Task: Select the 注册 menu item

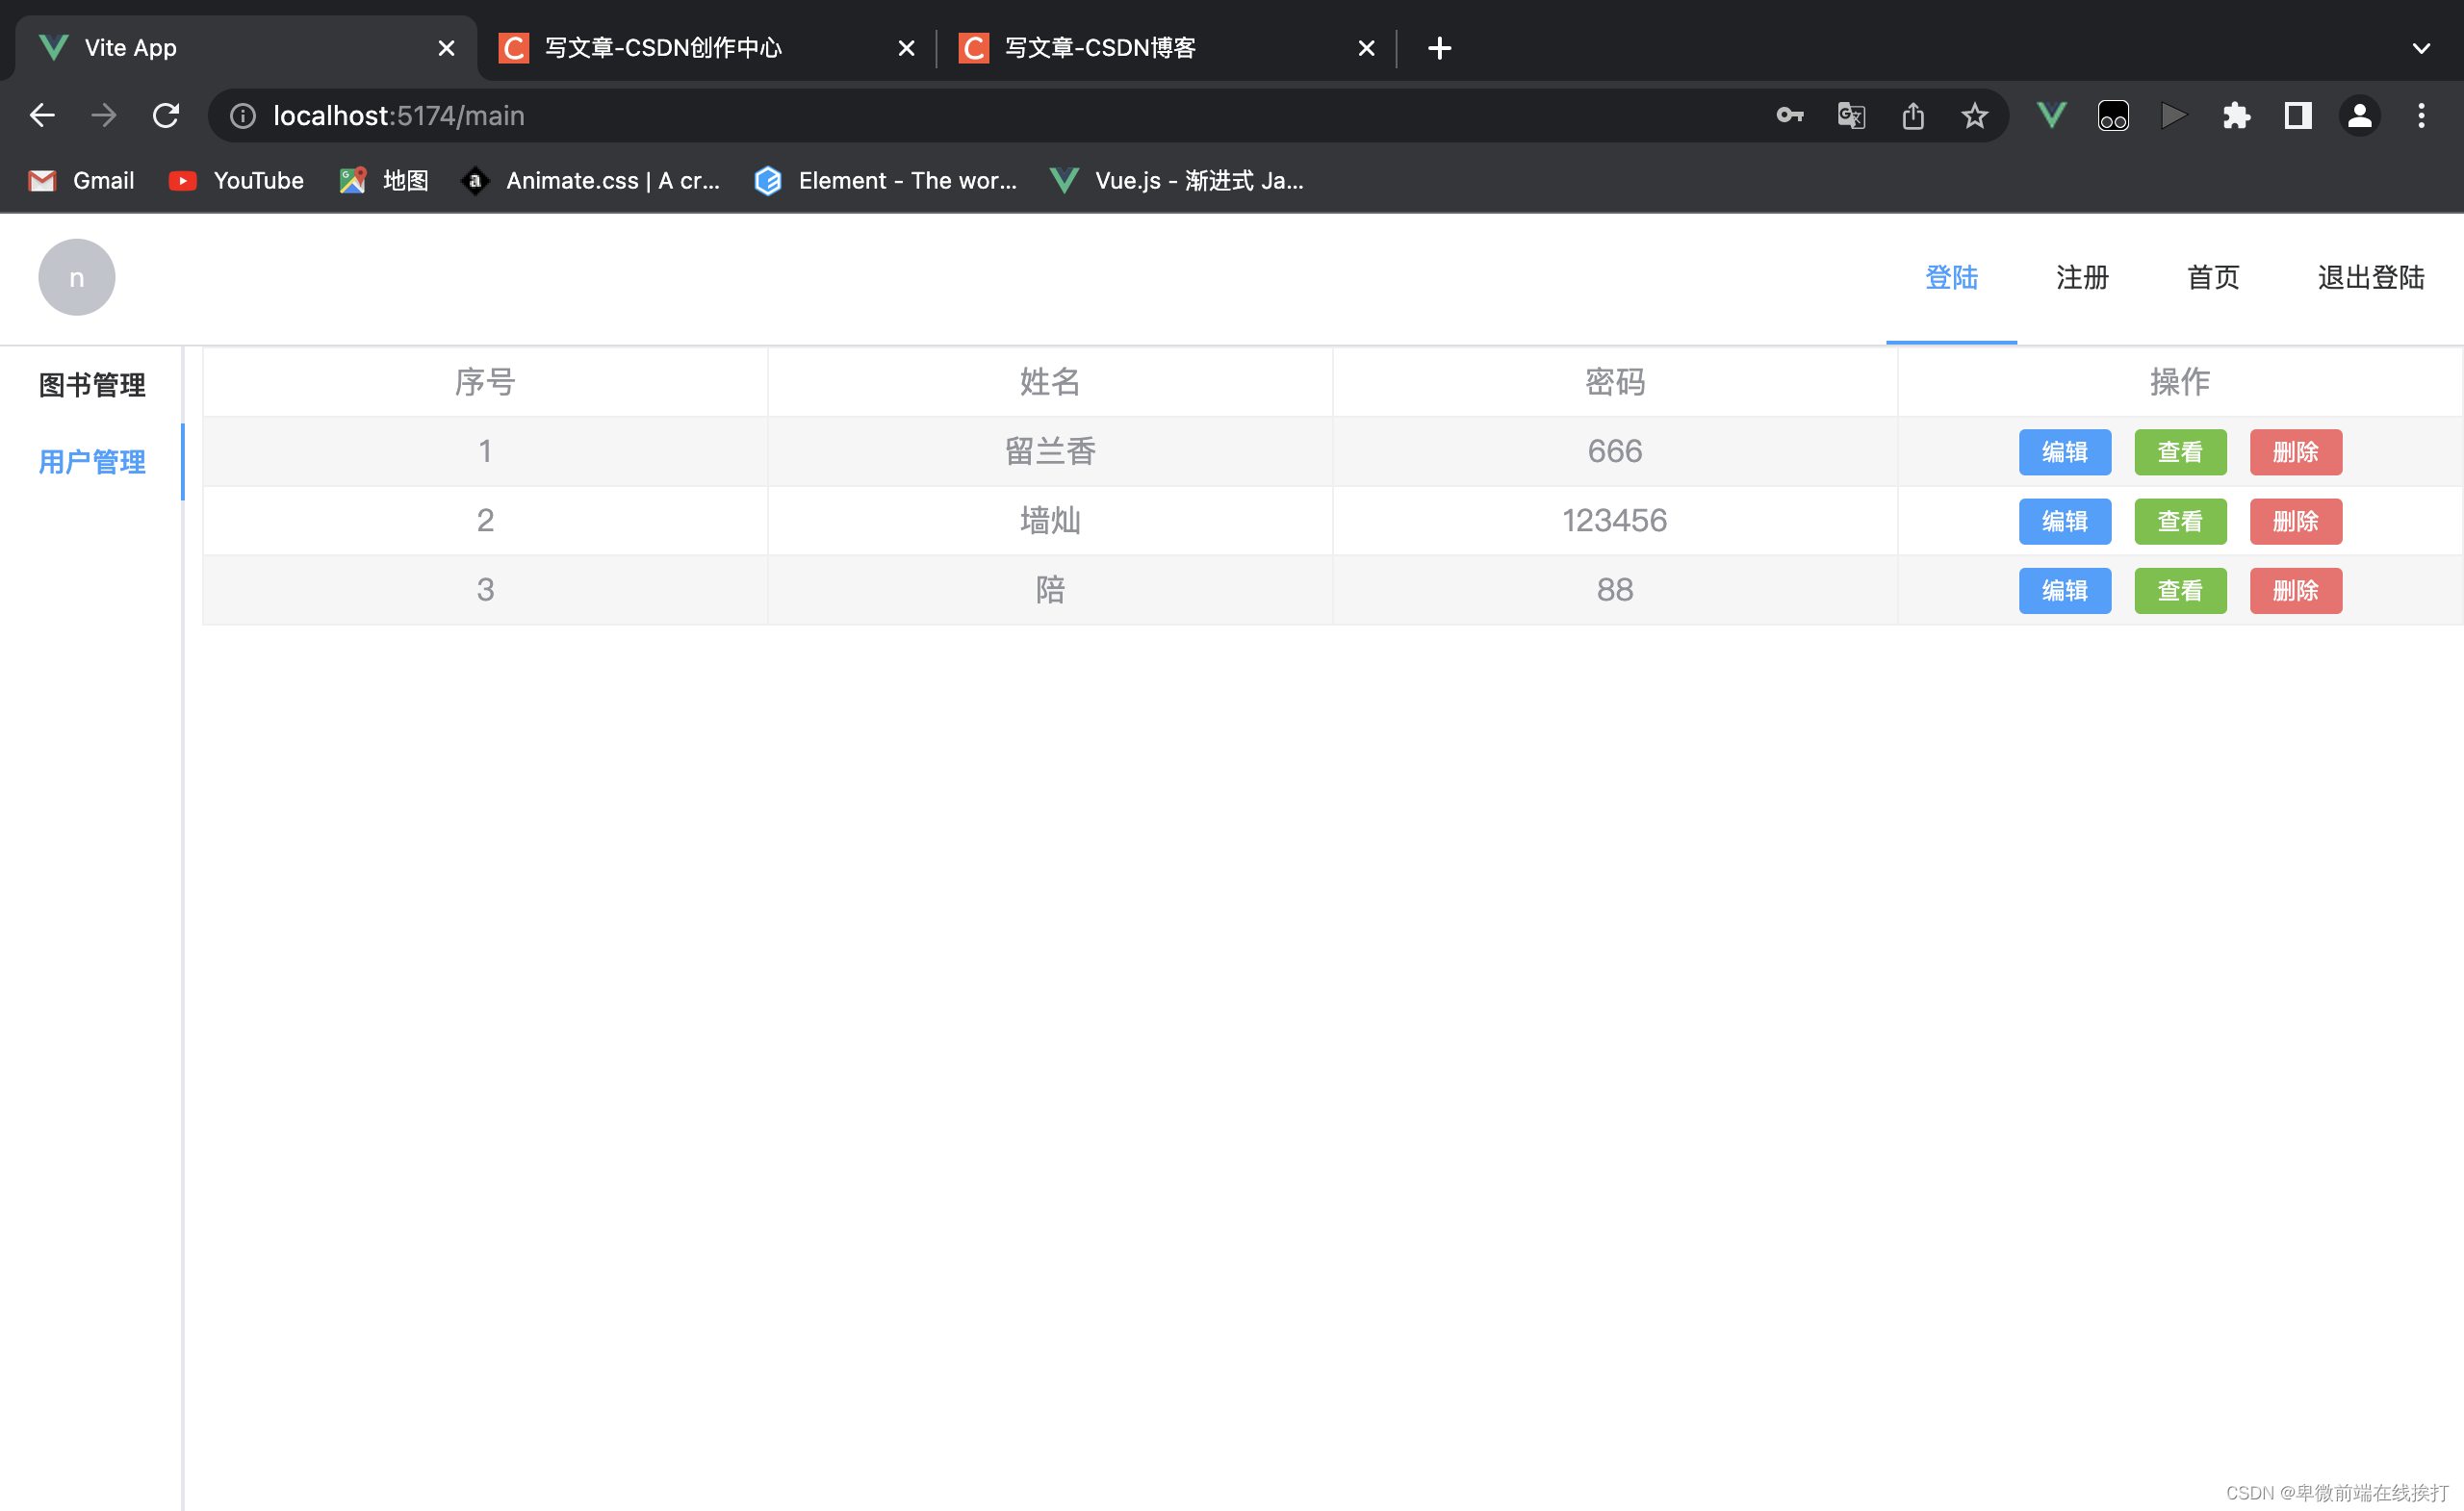Action: pos(2082,278)
